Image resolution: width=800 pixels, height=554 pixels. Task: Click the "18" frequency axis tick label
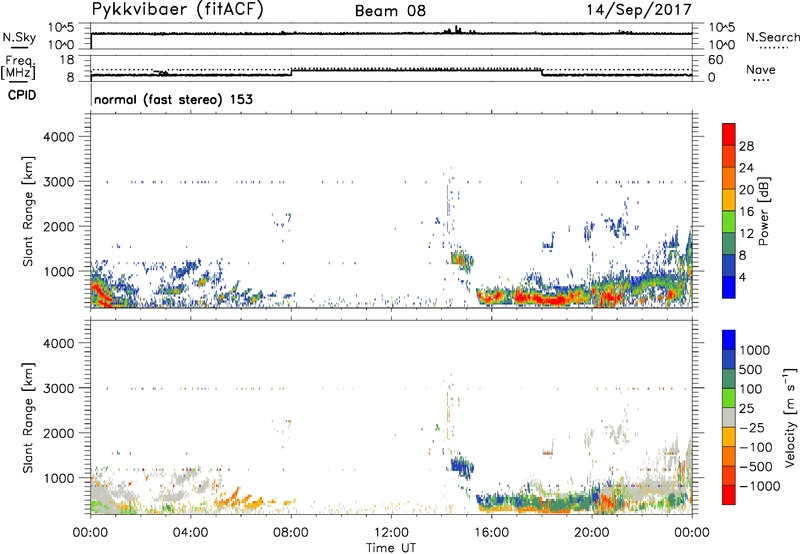point(67,60)
